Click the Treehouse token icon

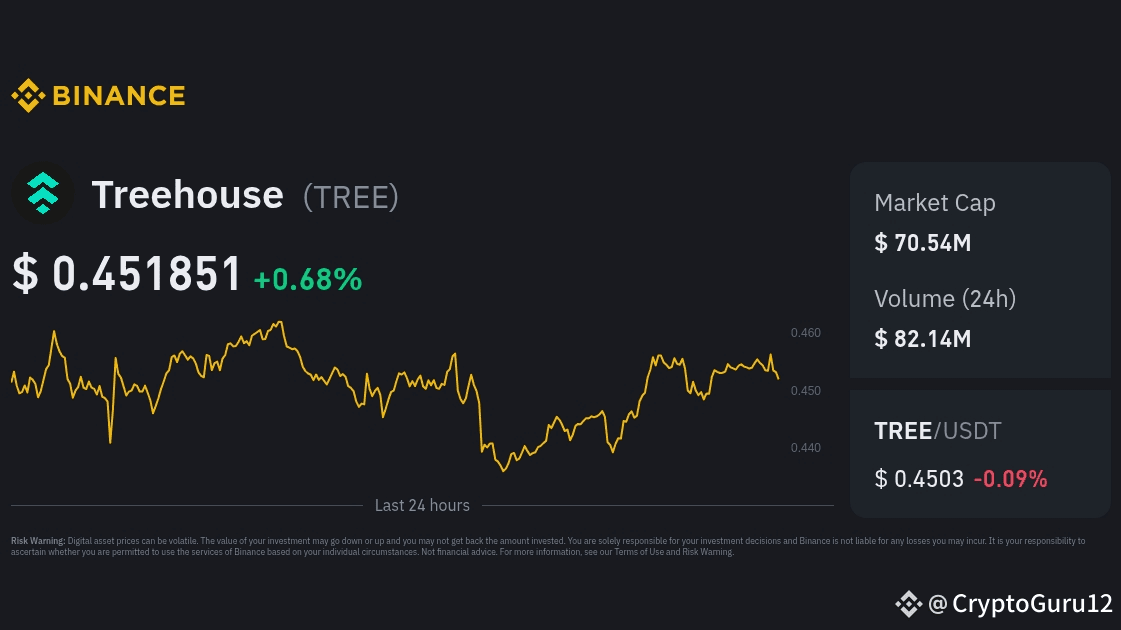pos(43,193)
